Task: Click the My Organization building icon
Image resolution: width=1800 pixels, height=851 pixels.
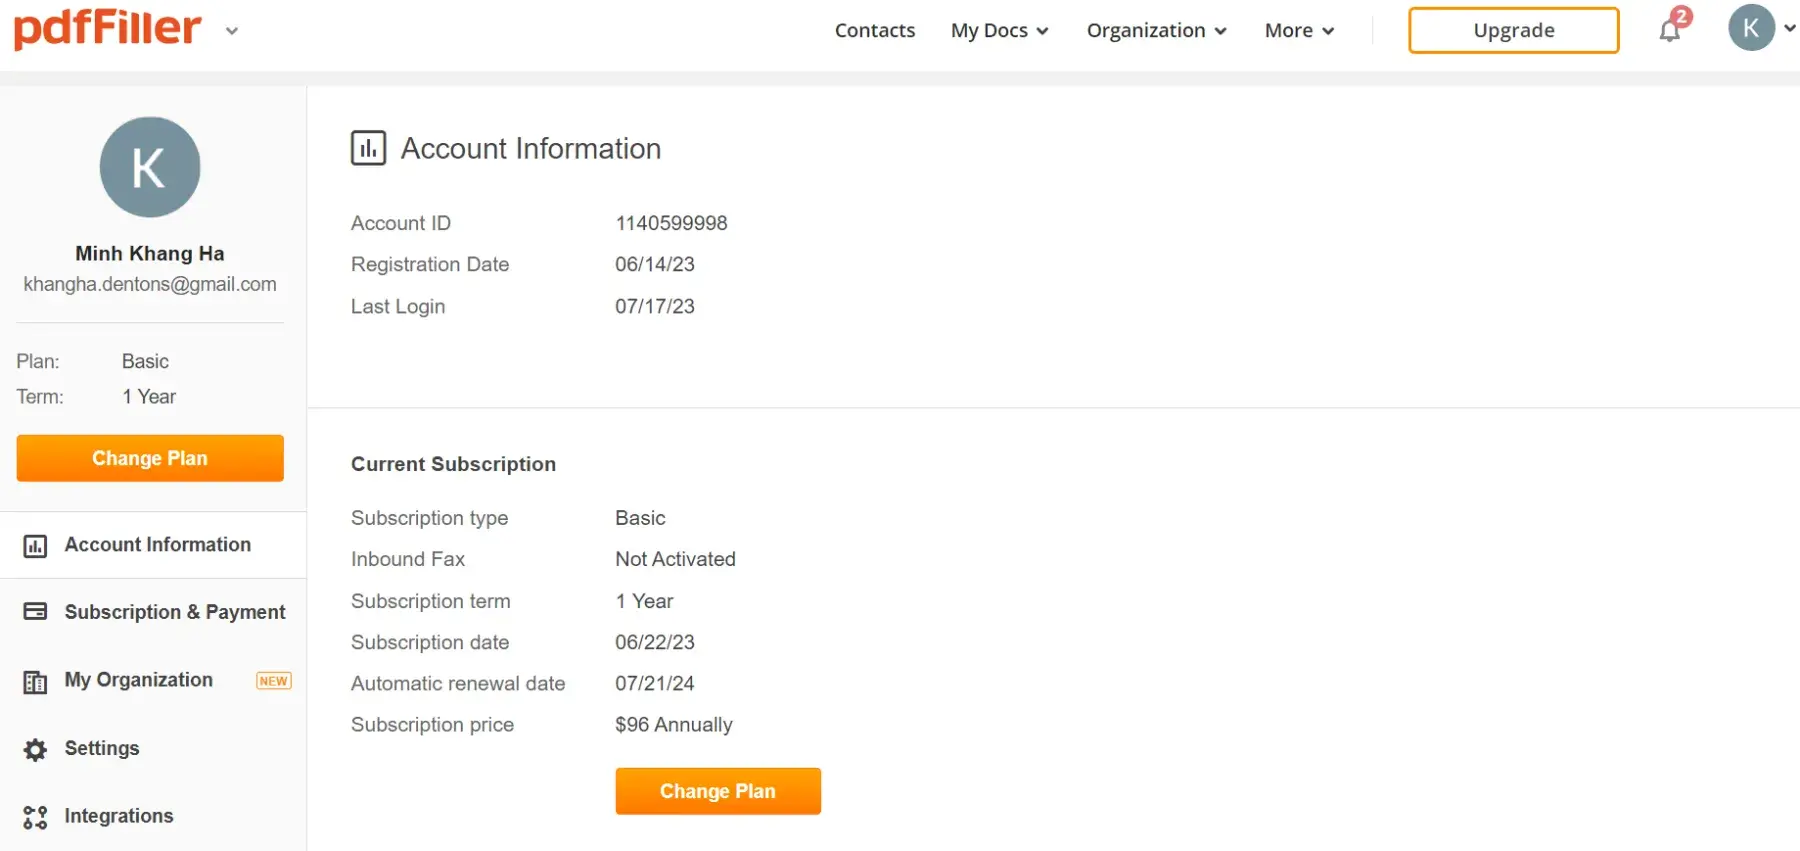Action: [35, 682]
